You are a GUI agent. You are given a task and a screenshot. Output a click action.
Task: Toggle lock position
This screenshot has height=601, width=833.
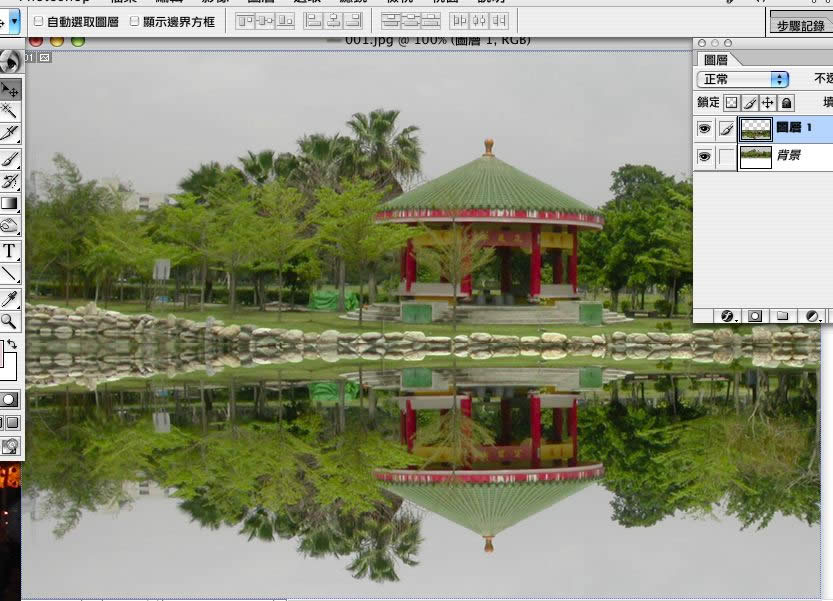click(768, 103)
